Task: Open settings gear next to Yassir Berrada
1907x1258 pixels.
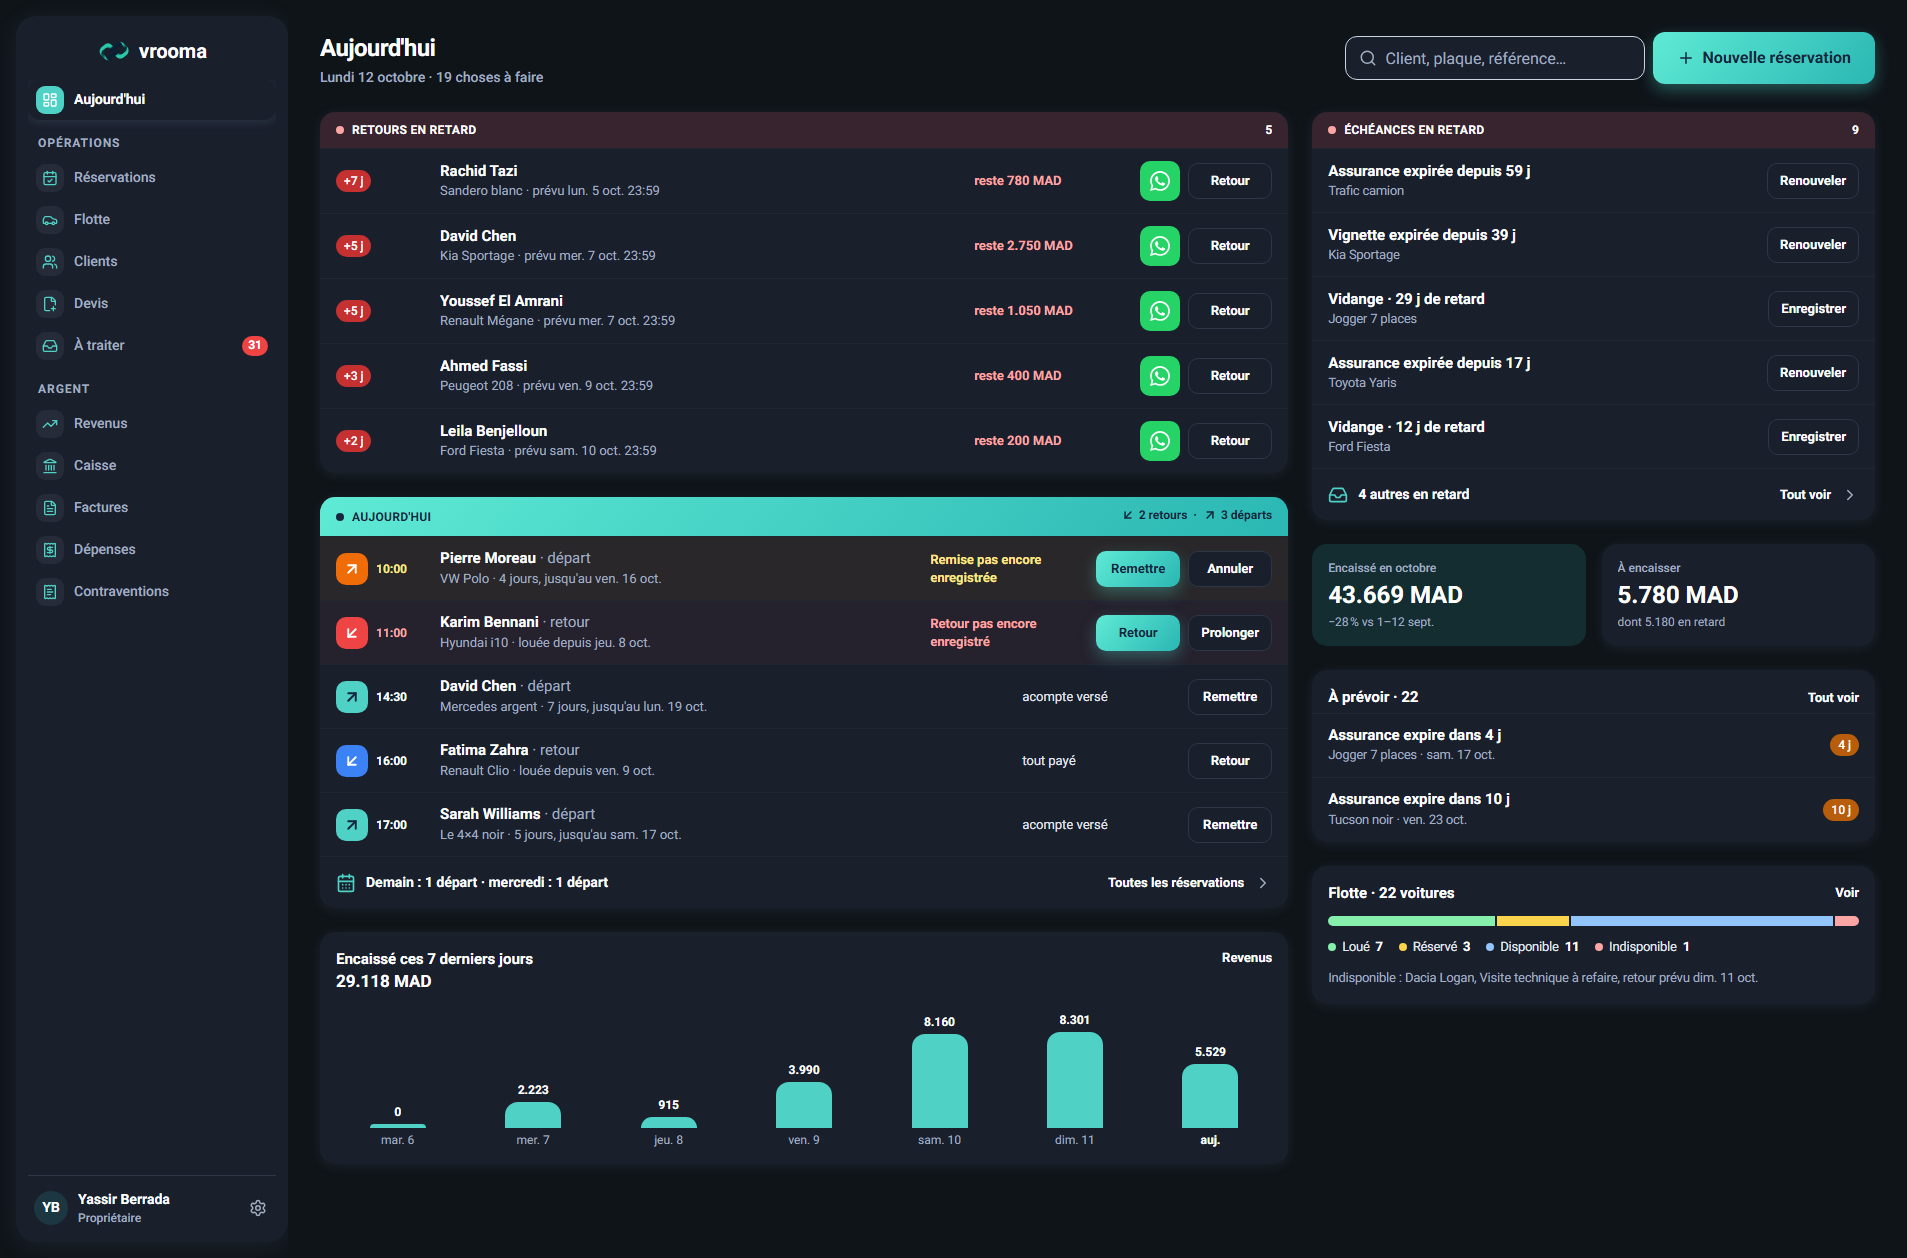Action: point(258,1208)
